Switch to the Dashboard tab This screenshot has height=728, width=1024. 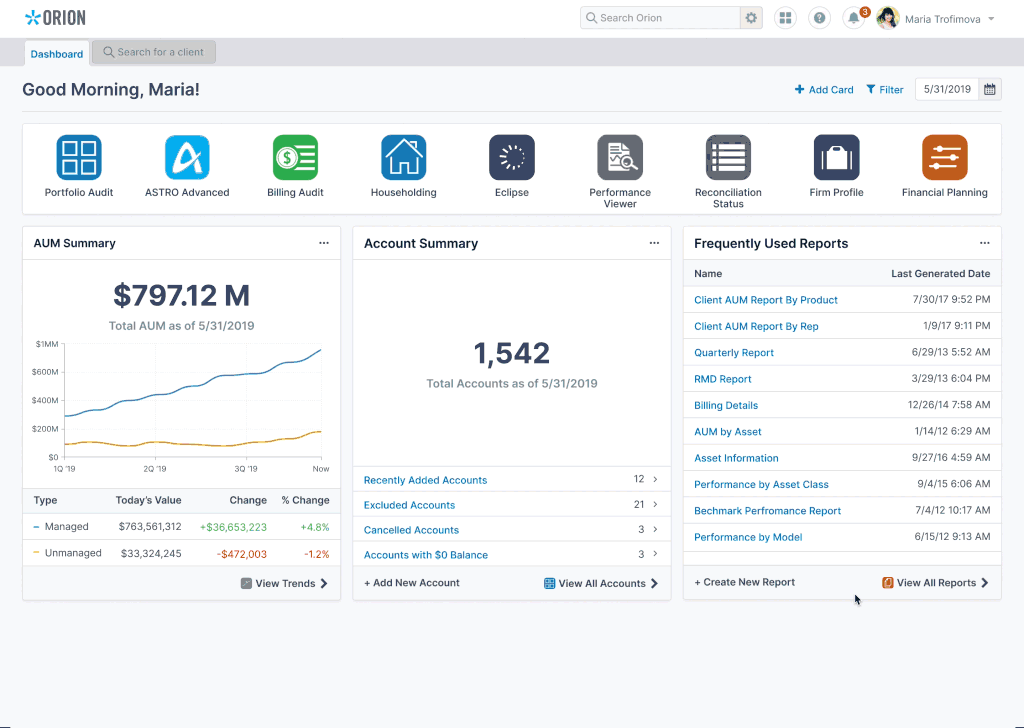57,54
